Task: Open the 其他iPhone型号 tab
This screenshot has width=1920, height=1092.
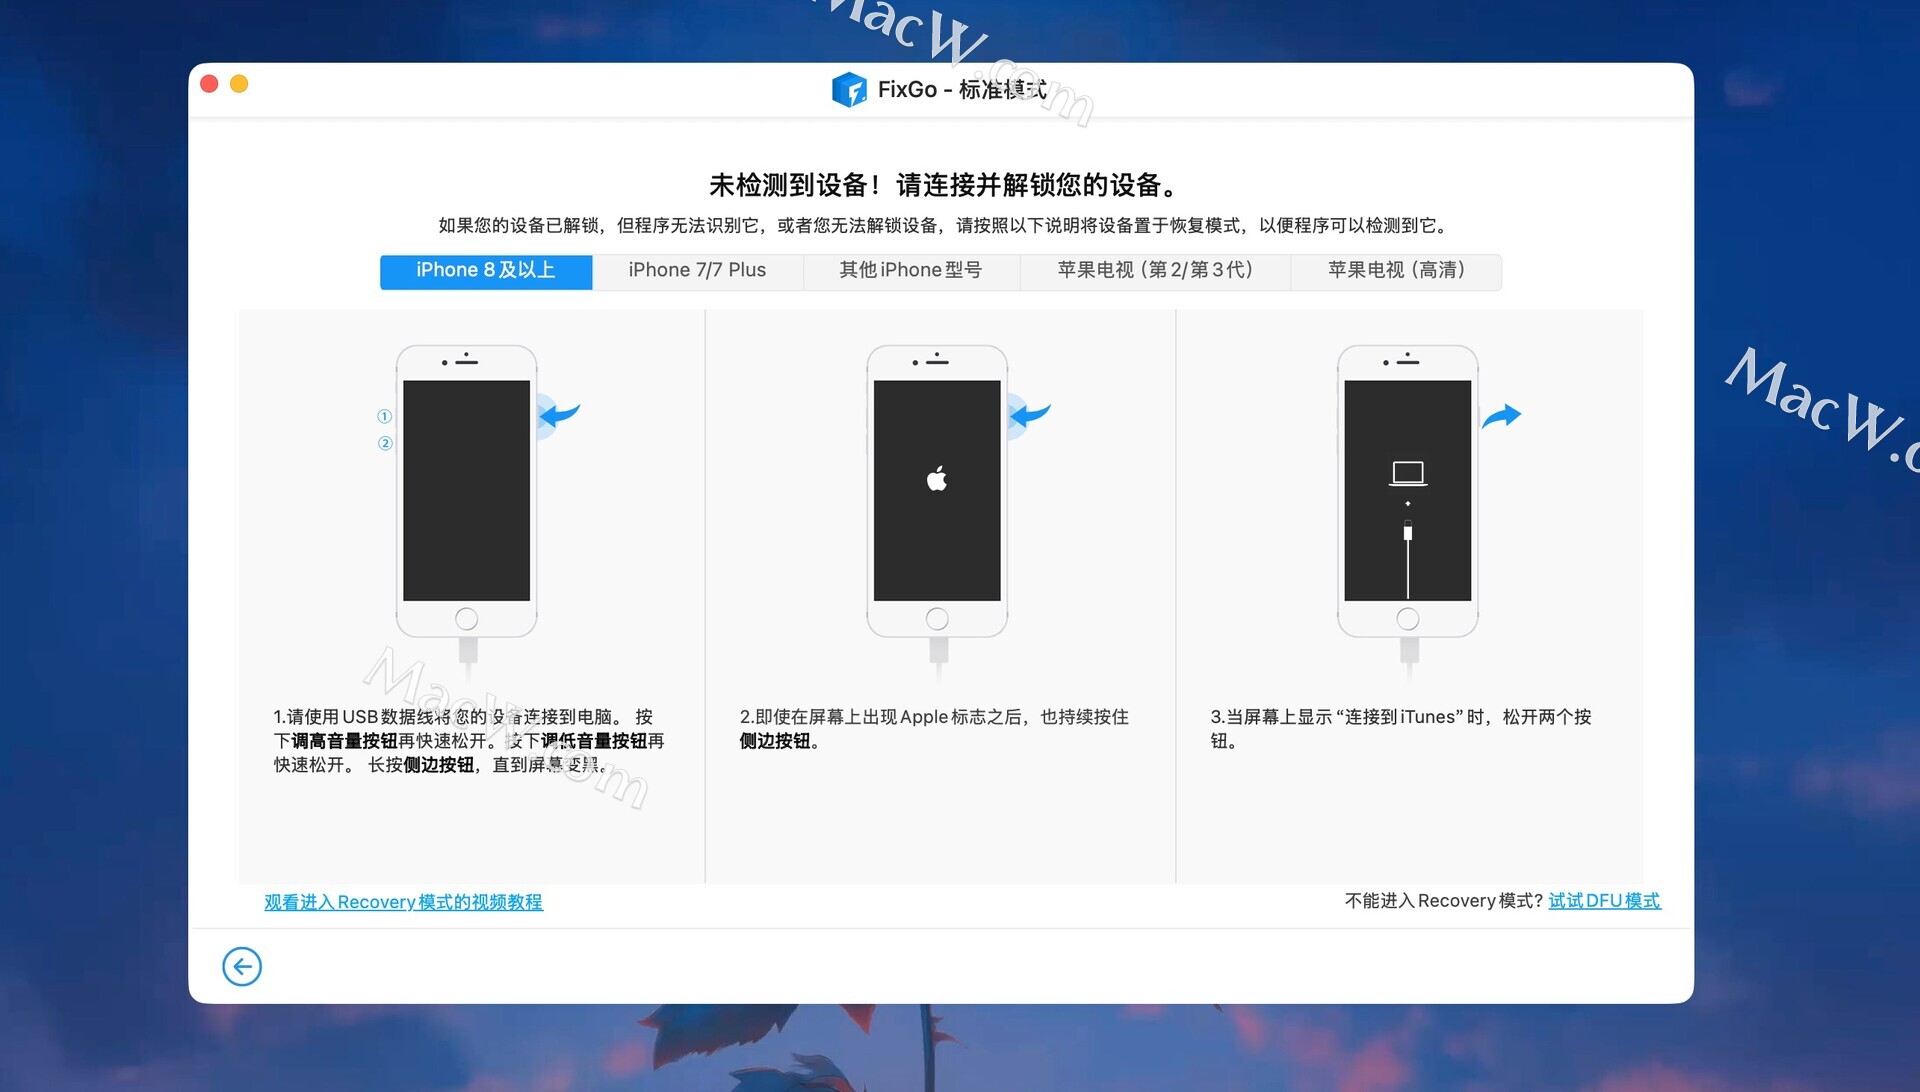Action: pos(910,271)
